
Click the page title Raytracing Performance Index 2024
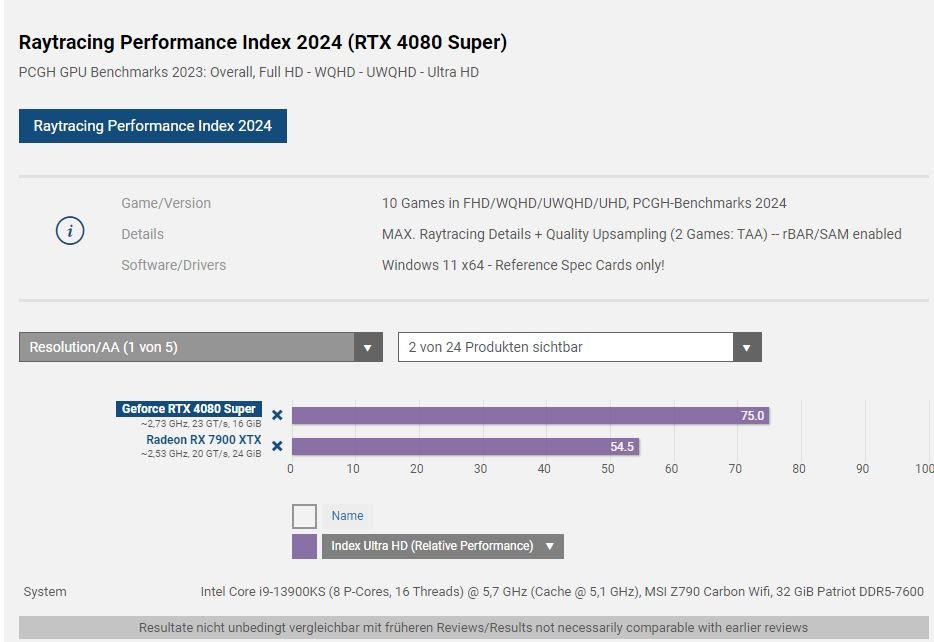point(263,42)
